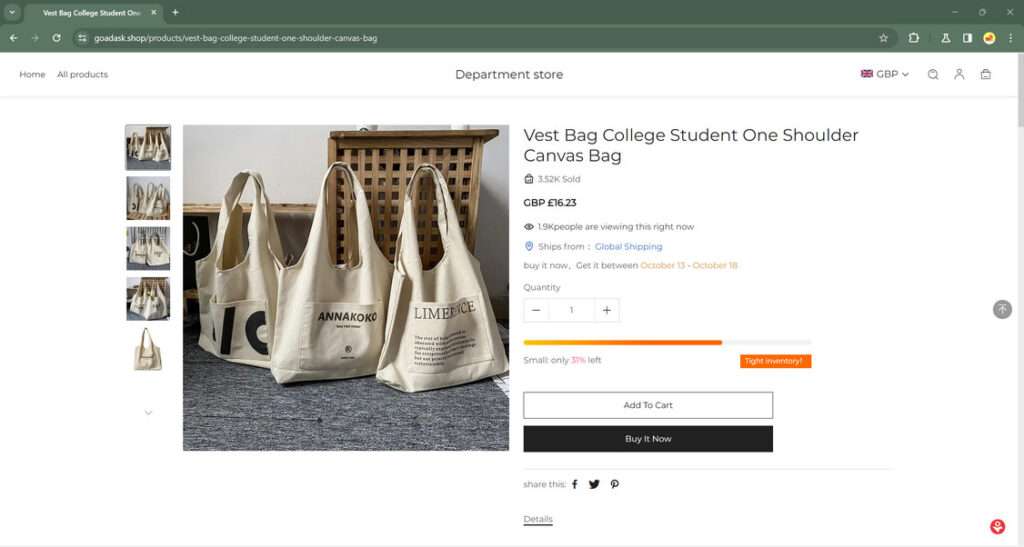Click the scroll-to-top arrow button
Image resolution: width=1024 pixels, height=547 pixels.
click(1002, 309)
